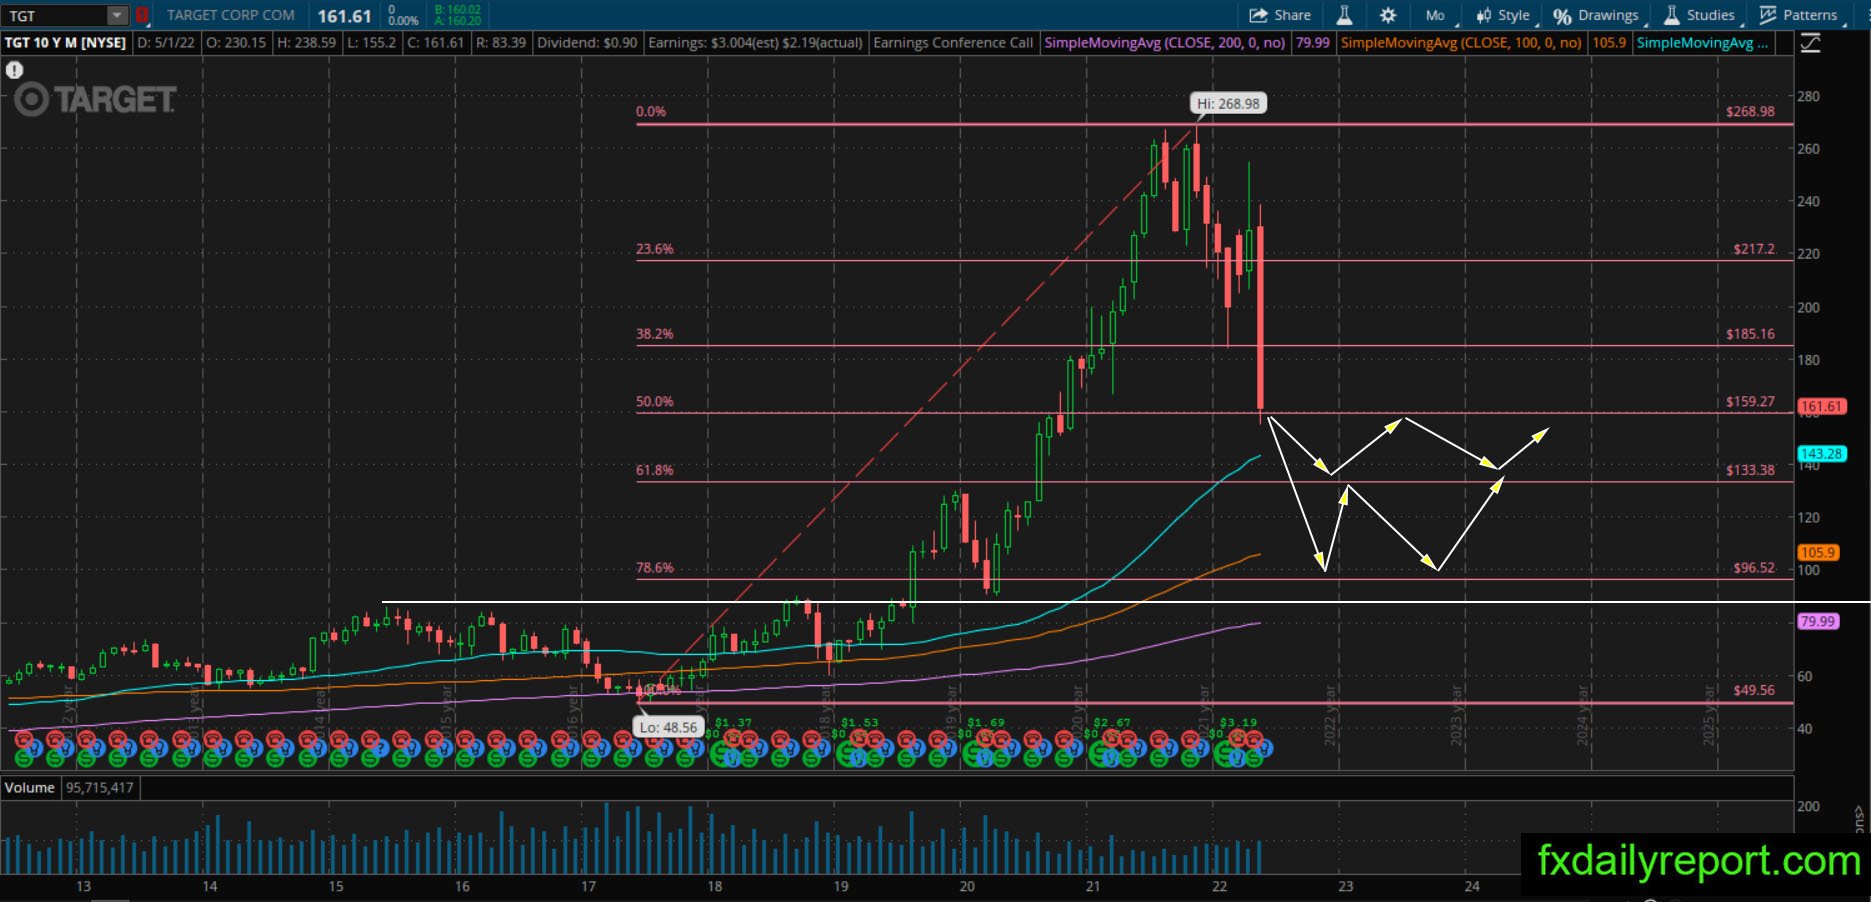Click the TARGET CORP COM company name
The image size is (1871, 902).
click(231, 15)
